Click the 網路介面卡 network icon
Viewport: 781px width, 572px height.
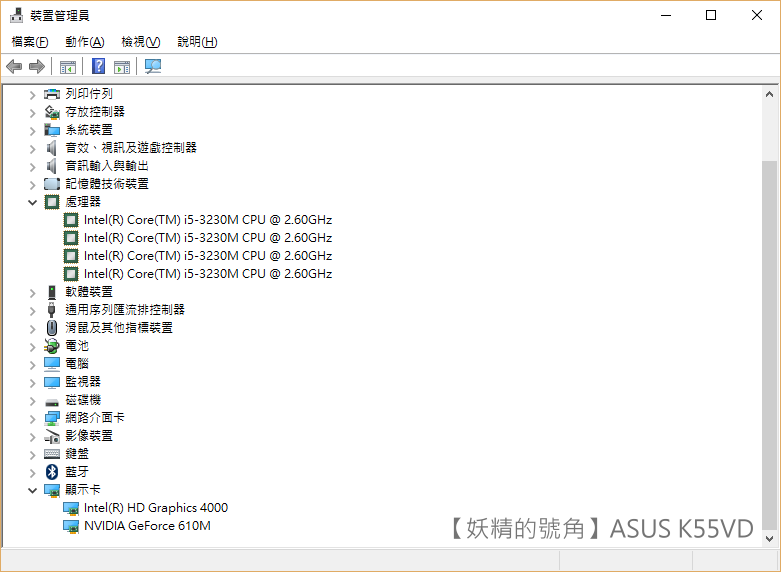pyautogui.click(x=52, y=418)
